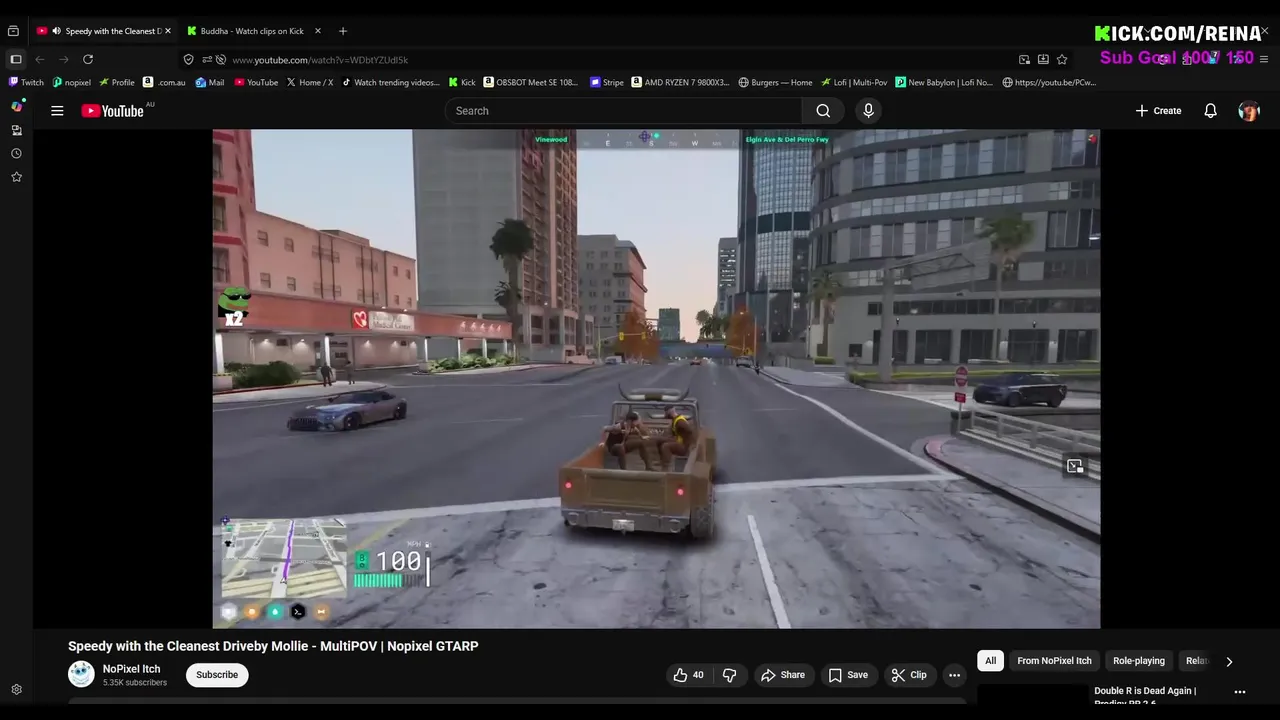Open the Kick bookmark
Screen dimensions: 1280x720
[x=462, y=83]
